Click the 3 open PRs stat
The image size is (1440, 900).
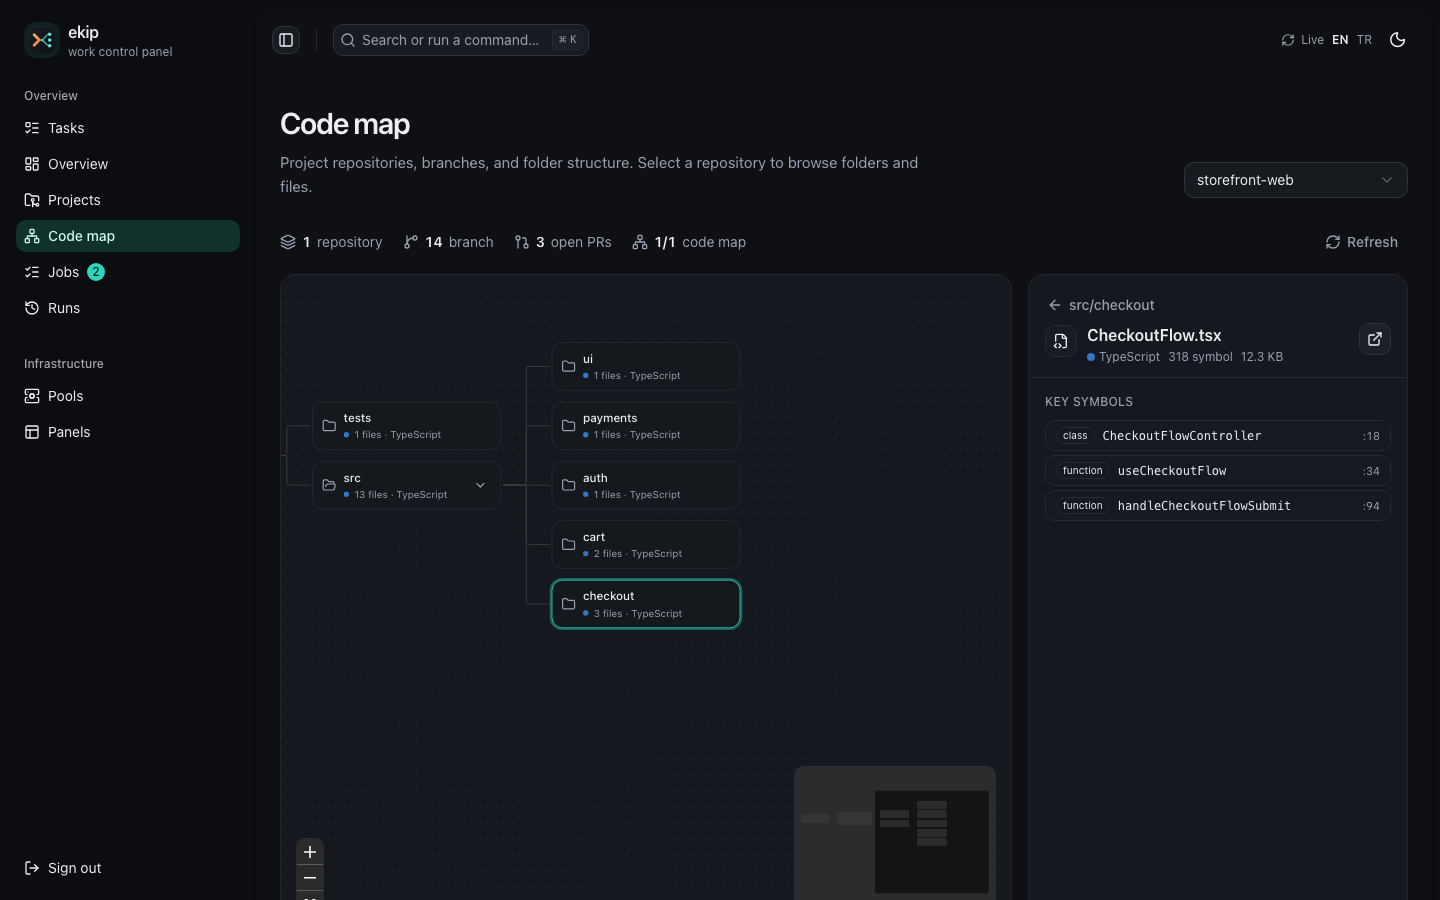[x=562, y=242]
